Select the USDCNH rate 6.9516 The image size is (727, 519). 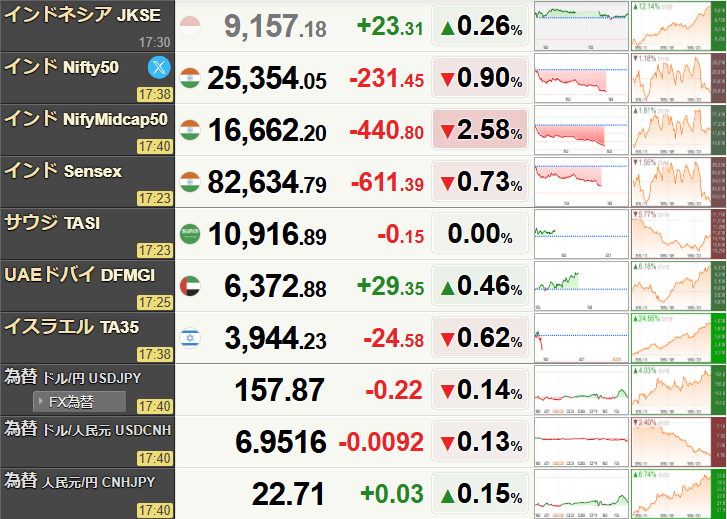pyautogui.click(x=281, y=442)
